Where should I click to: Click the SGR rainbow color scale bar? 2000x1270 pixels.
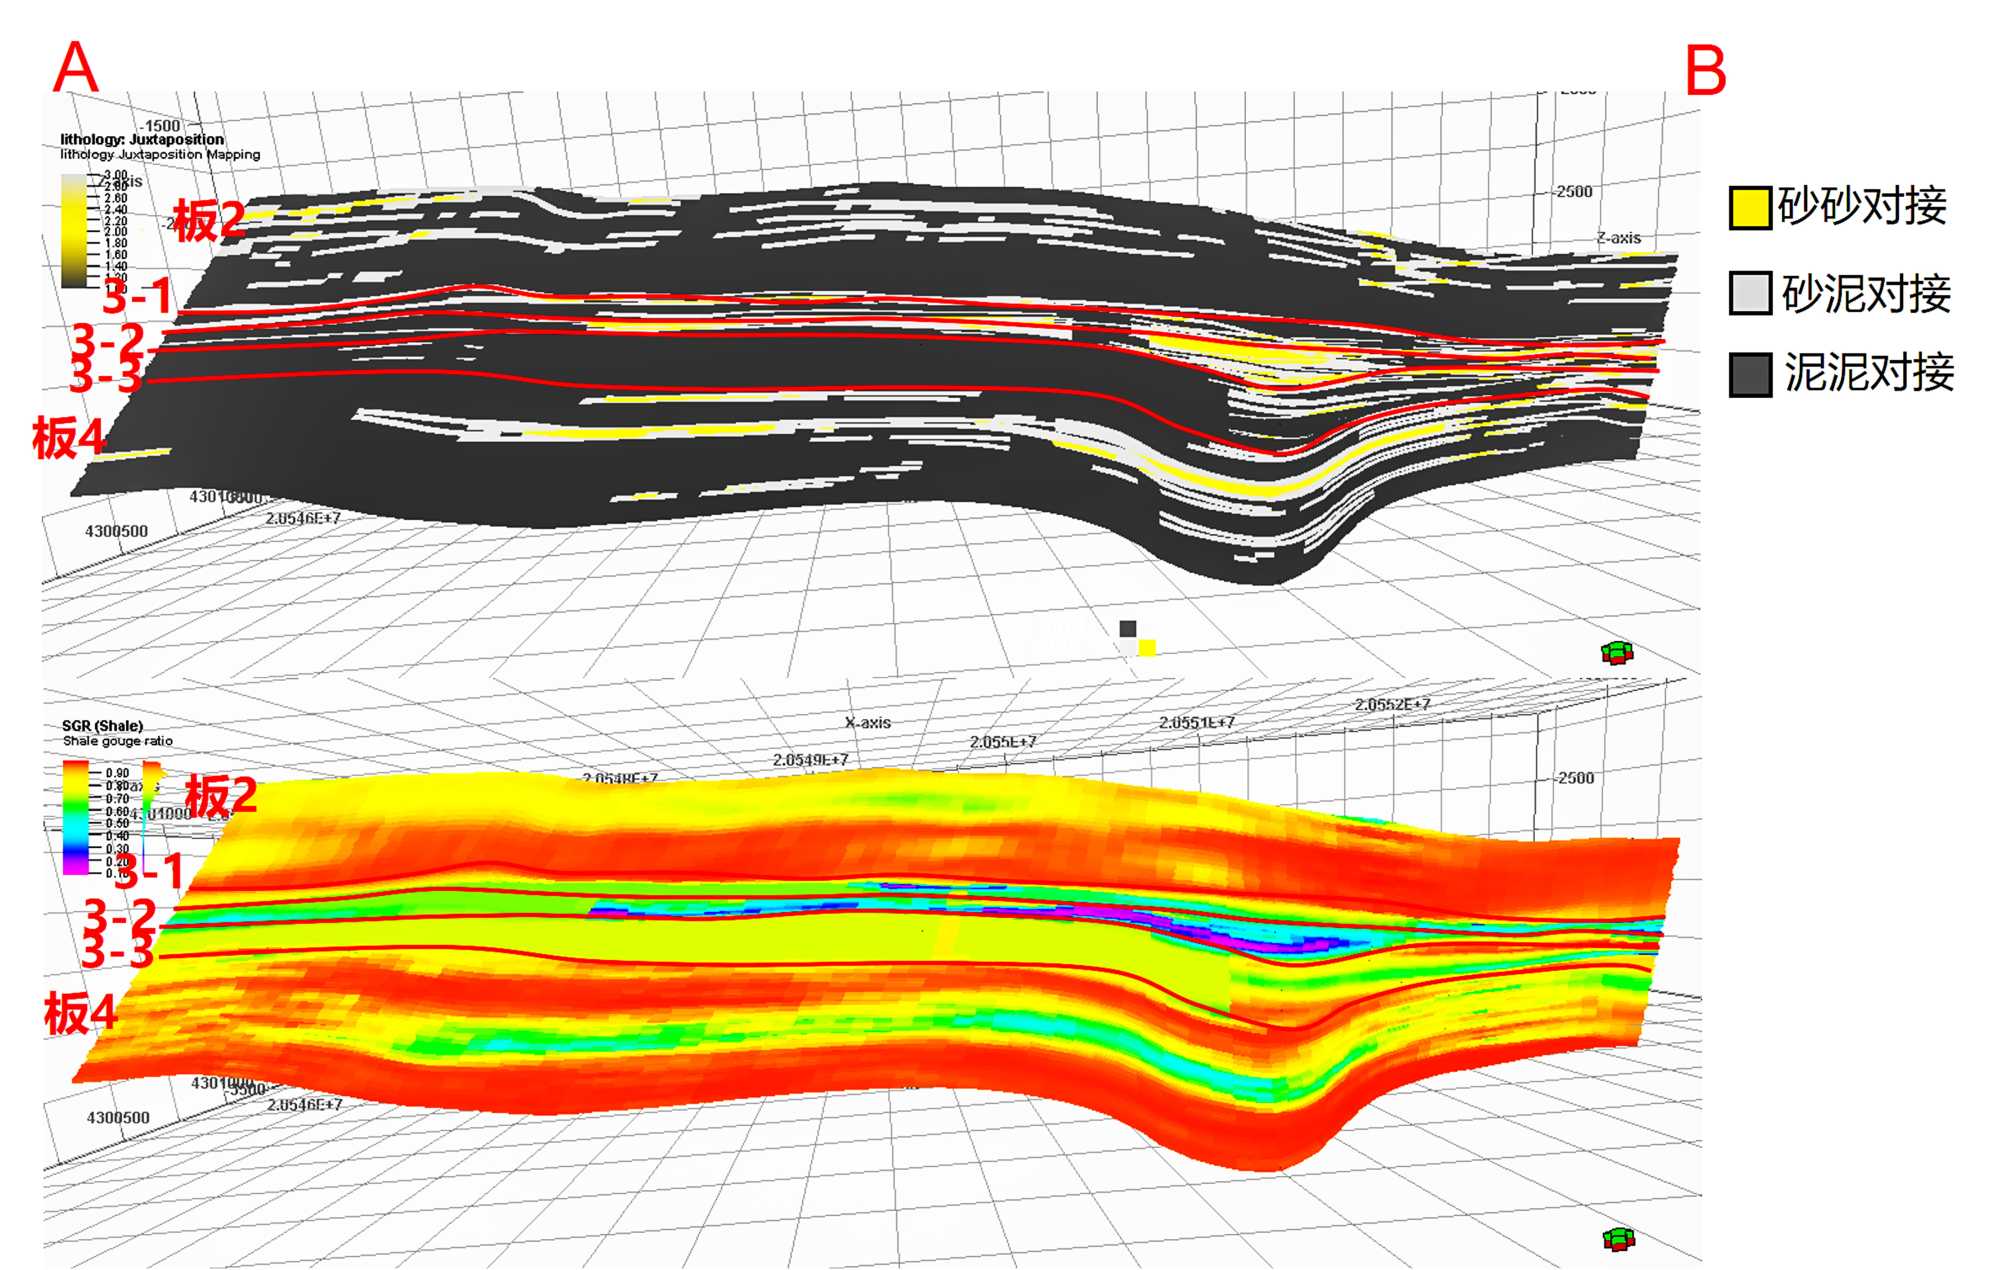(x=76, y=817)
